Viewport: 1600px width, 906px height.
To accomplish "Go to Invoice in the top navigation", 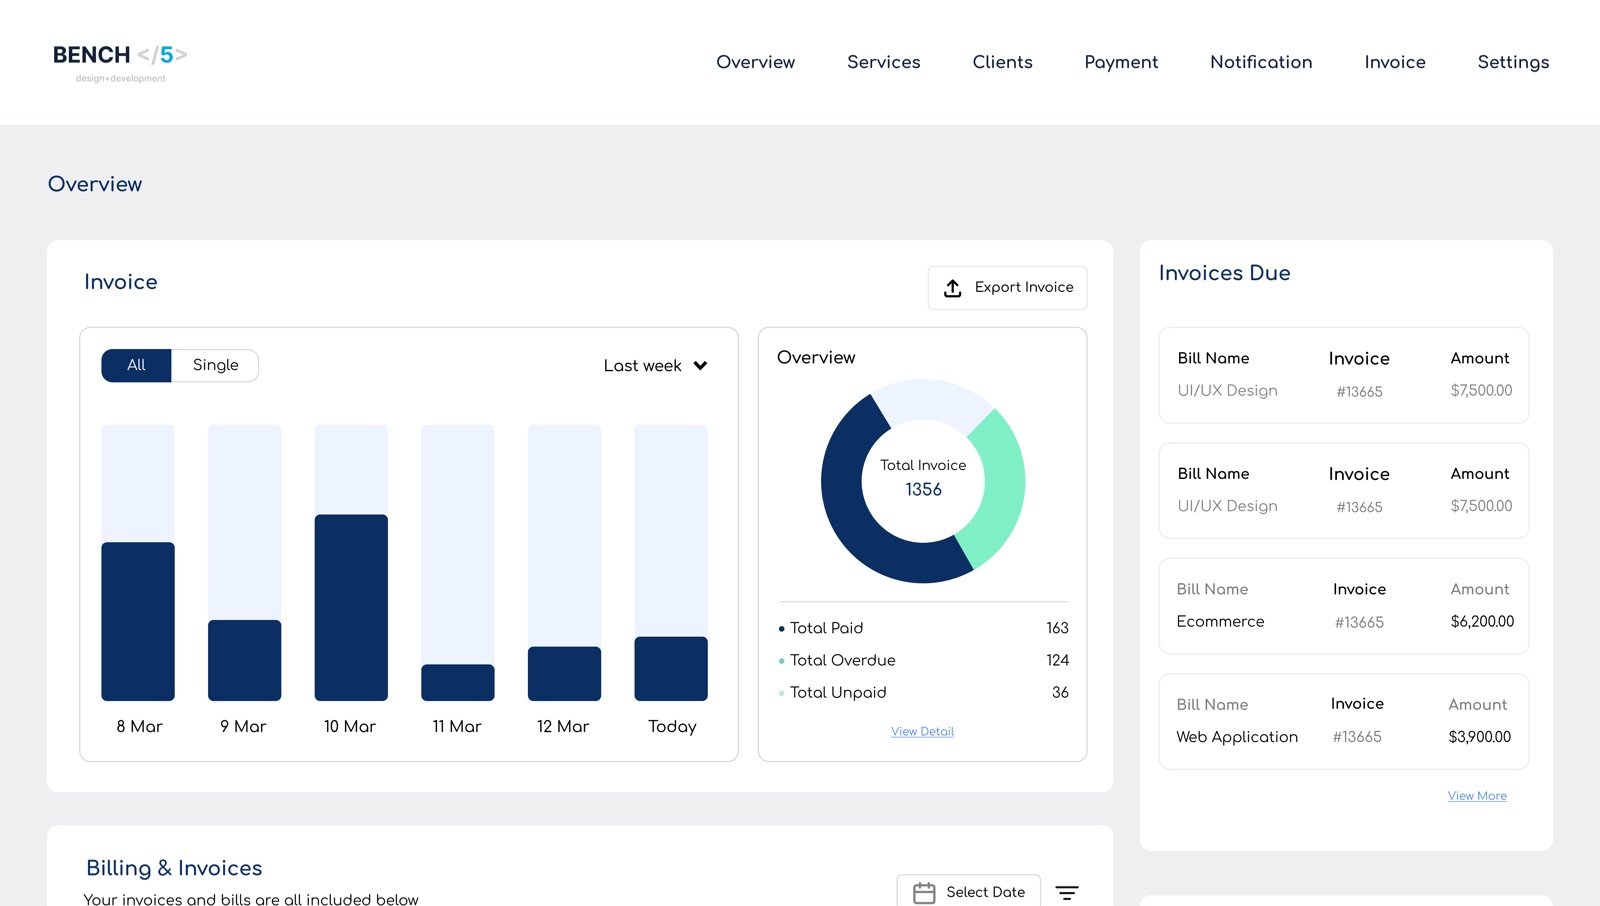I will (x=1395, y=62).
